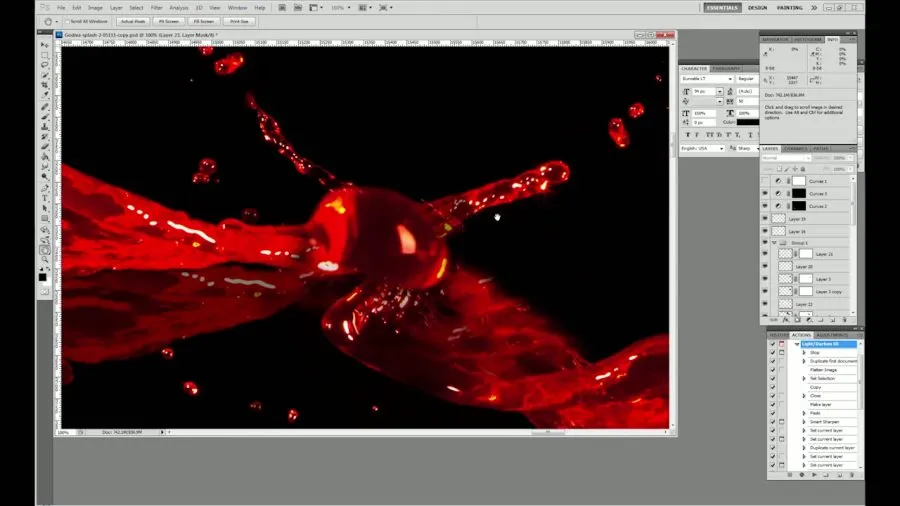Open the font family dropdown in the Character panel
The height and width of the screenshot is (506, 900).
pyautogui.click(x=706, y=78)
